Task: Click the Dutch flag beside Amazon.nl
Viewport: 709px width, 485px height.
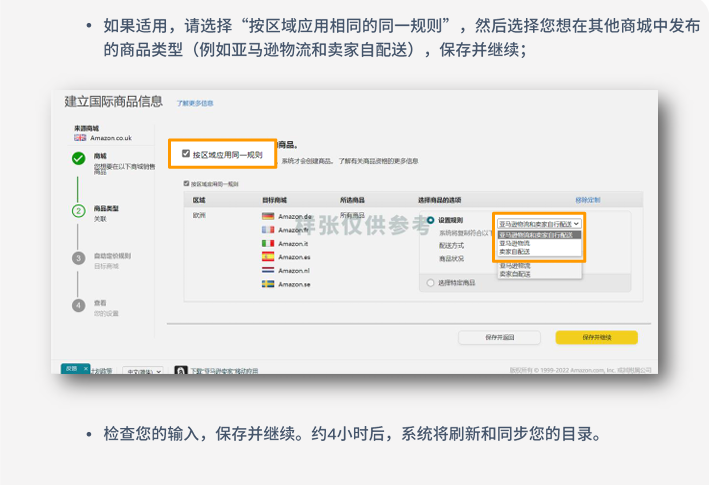Action: coord(268,270)
